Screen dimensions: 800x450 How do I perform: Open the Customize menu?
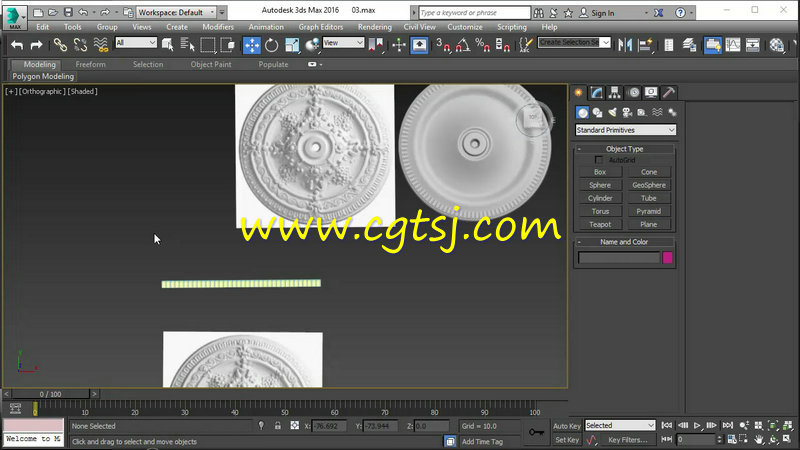[x=465, y=27]
